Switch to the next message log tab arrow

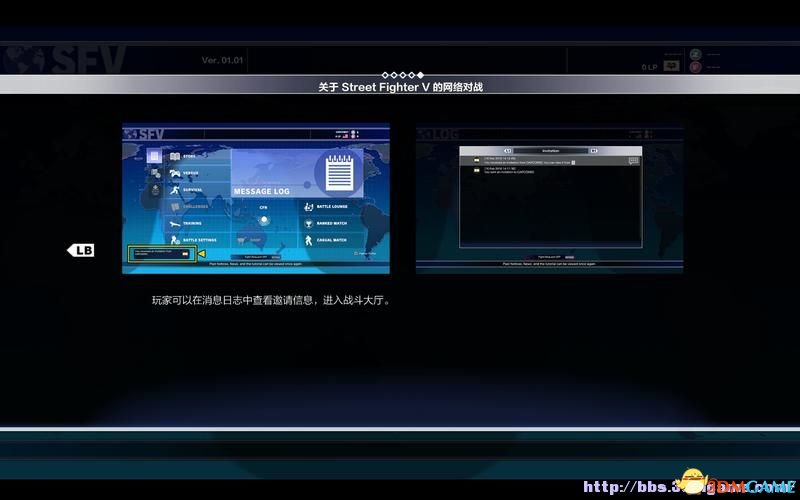593,151
